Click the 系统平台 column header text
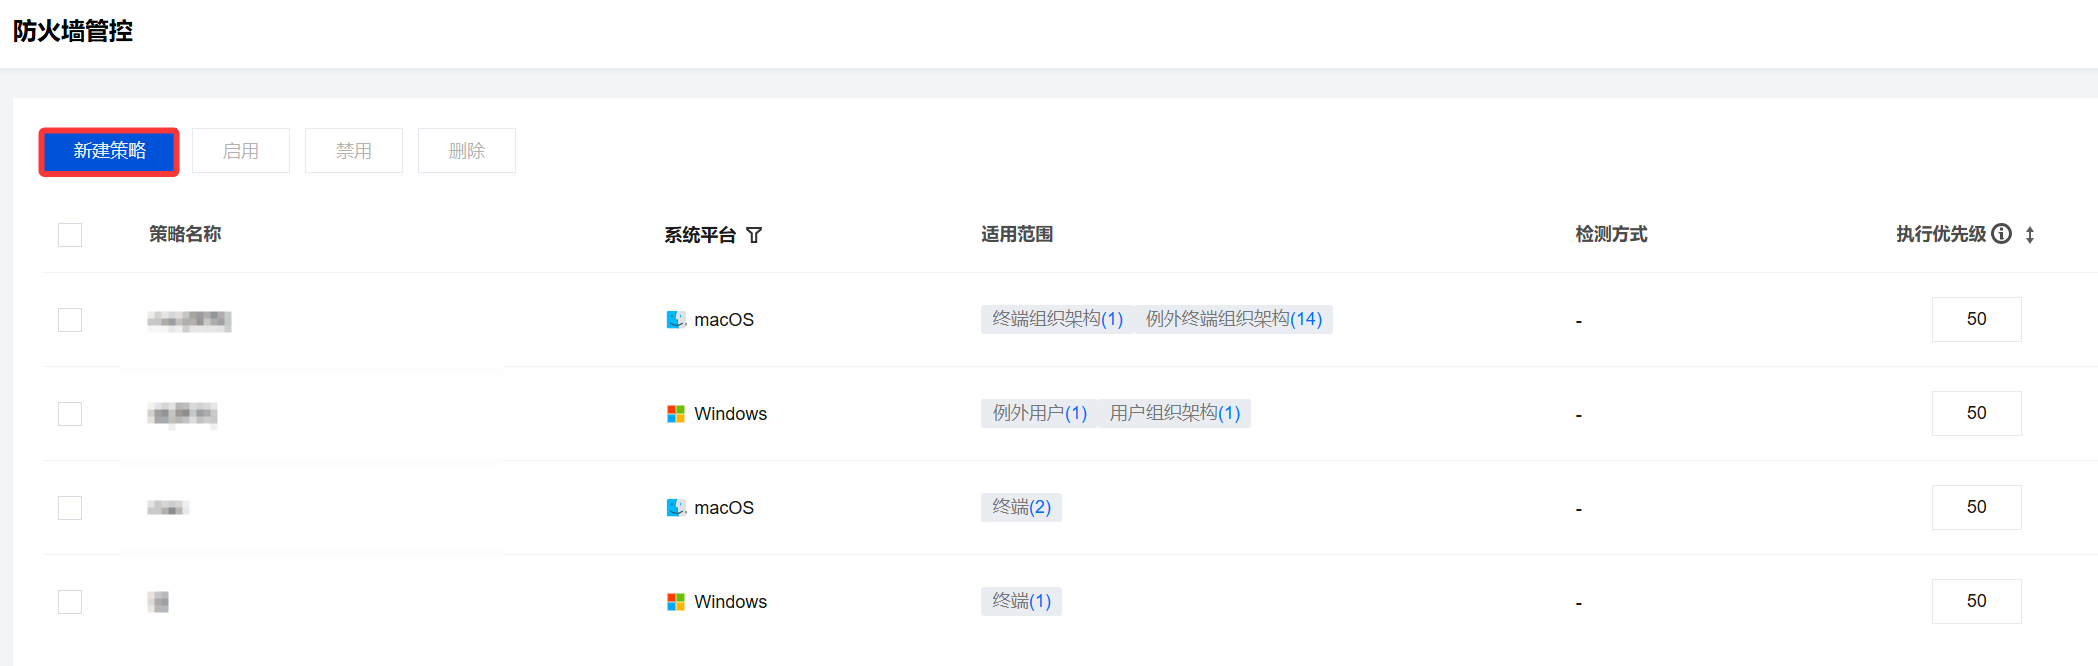The width and height of the screenshot is (2098, 666). tap(700, 235)
